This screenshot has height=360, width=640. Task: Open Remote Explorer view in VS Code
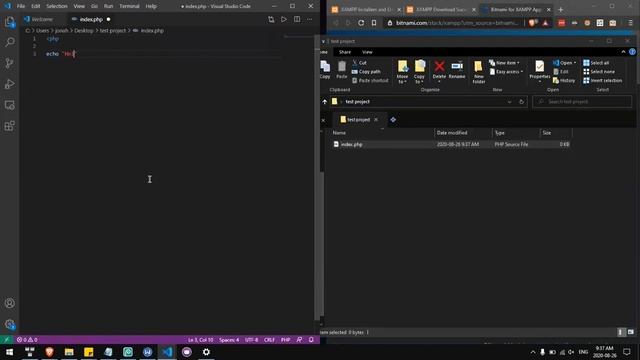coord(10,105)
